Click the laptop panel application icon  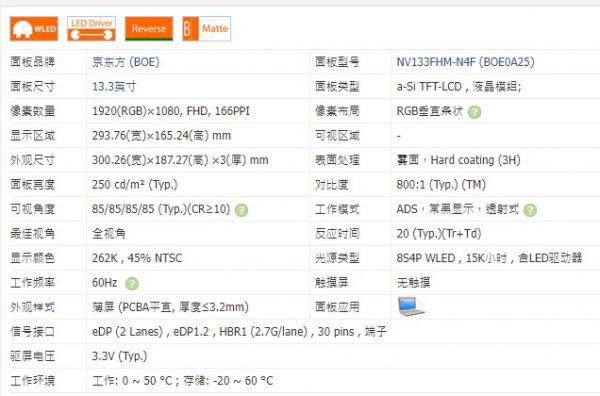click(411, 306)
